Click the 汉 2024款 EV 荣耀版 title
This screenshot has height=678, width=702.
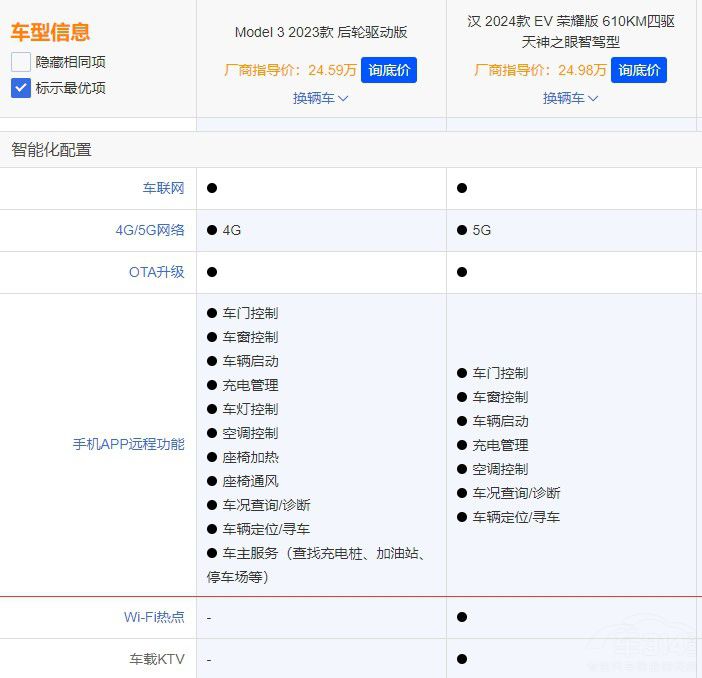click(x=571, y=31)
